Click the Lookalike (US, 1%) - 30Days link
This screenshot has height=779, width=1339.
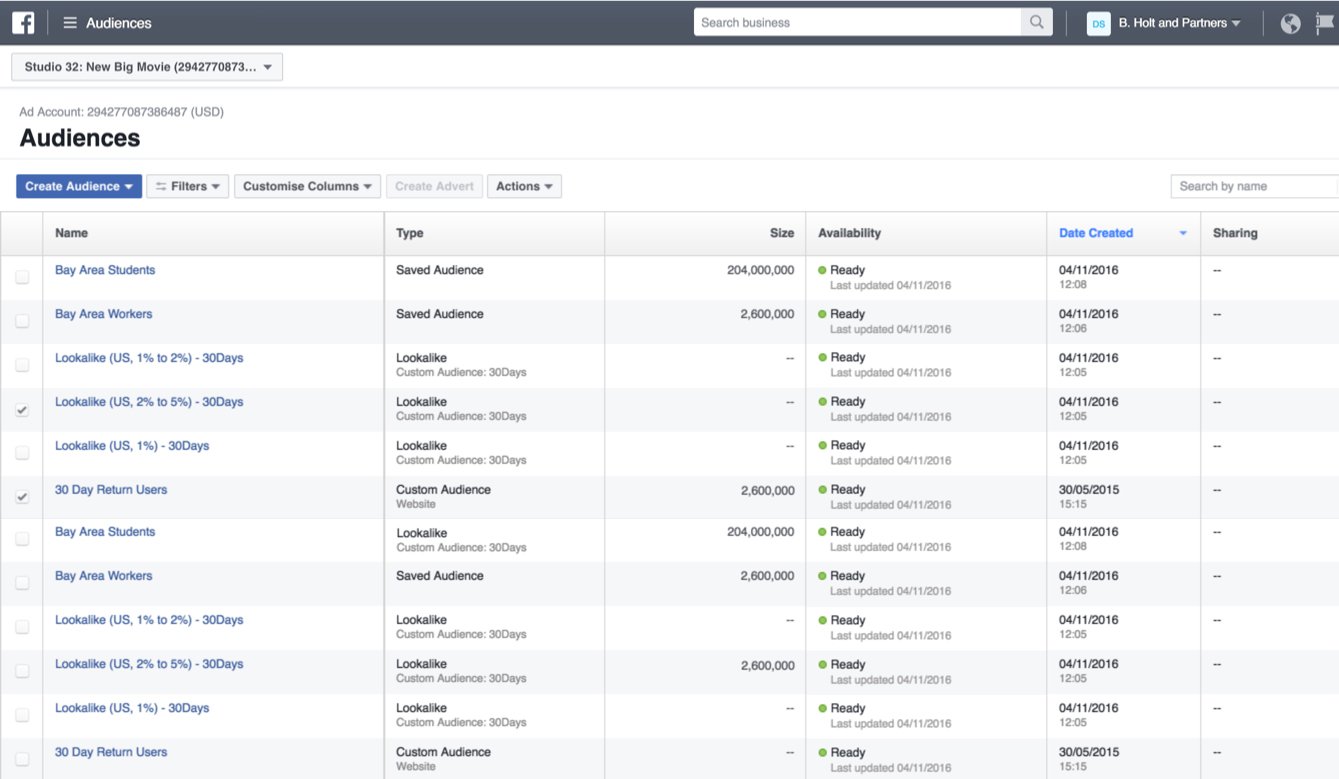click(x=132, y=446)
